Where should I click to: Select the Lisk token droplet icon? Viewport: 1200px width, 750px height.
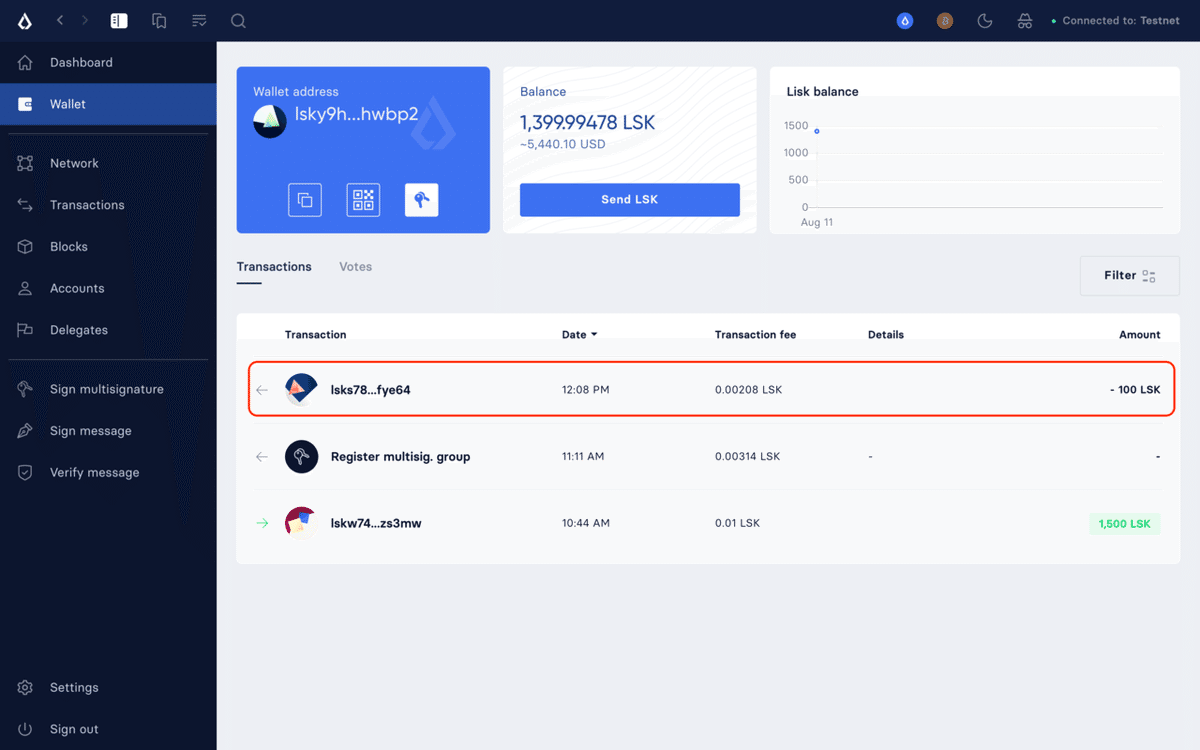point(905,20)
